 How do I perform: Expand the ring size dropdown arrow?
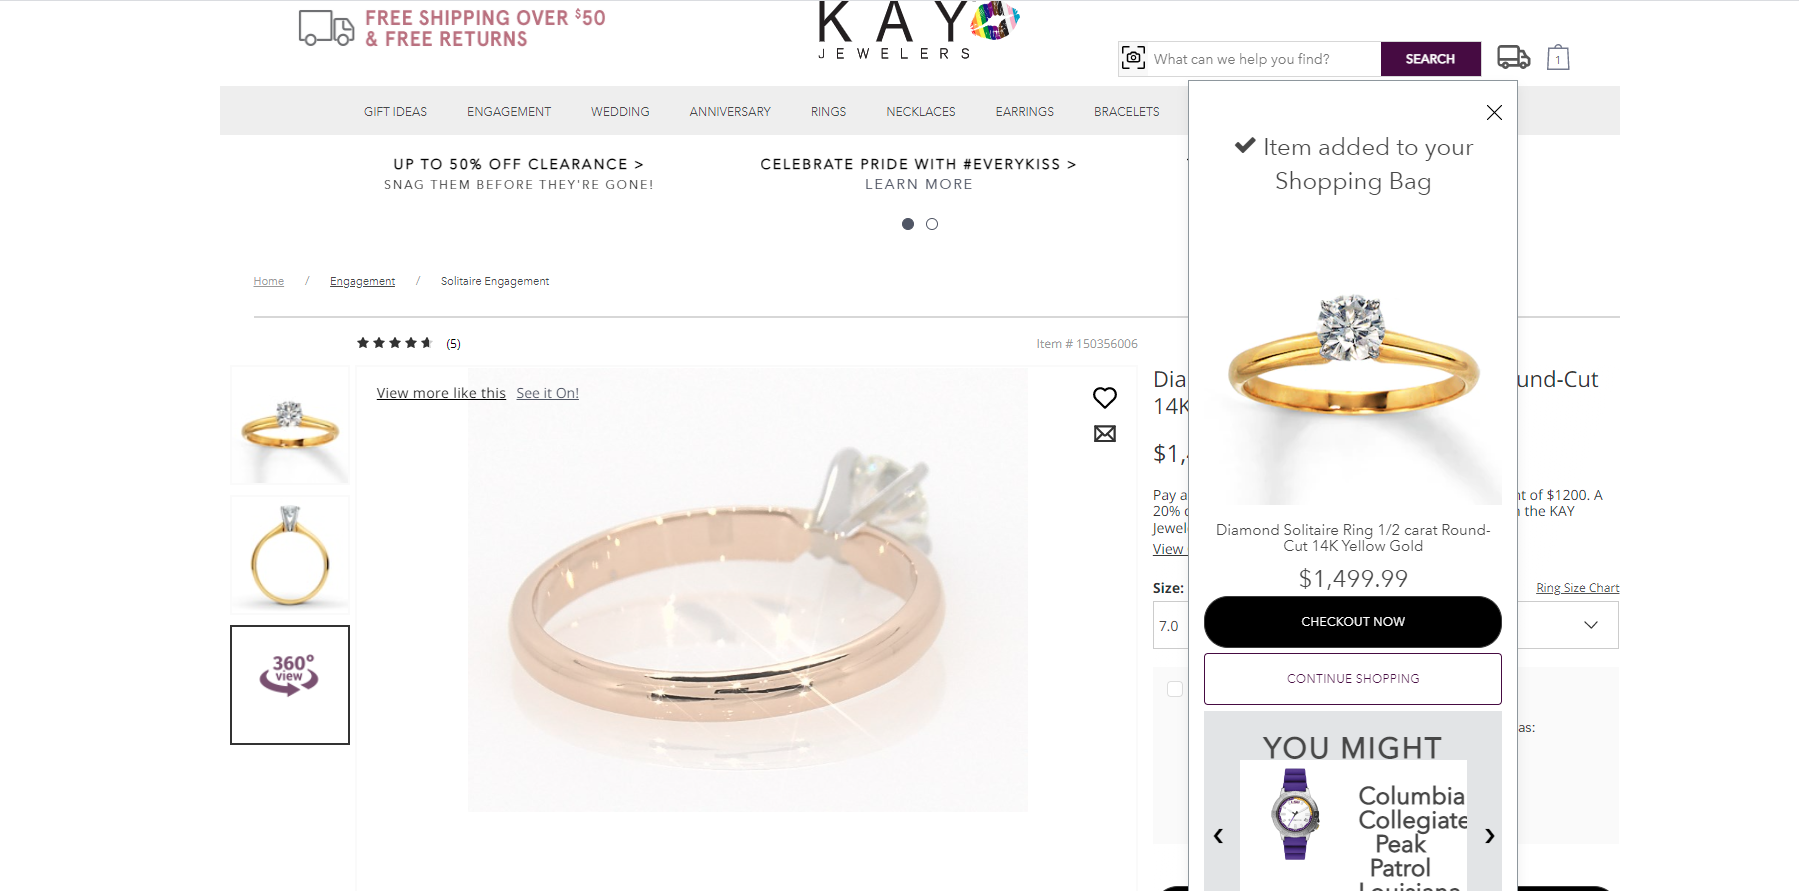point(1591,625)
